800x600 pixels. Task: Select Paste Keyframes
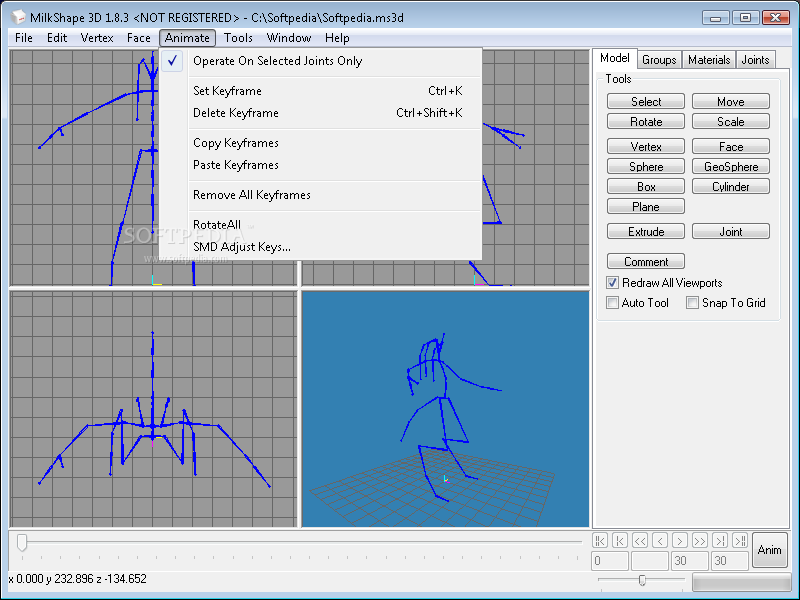[x=320, y=165]
